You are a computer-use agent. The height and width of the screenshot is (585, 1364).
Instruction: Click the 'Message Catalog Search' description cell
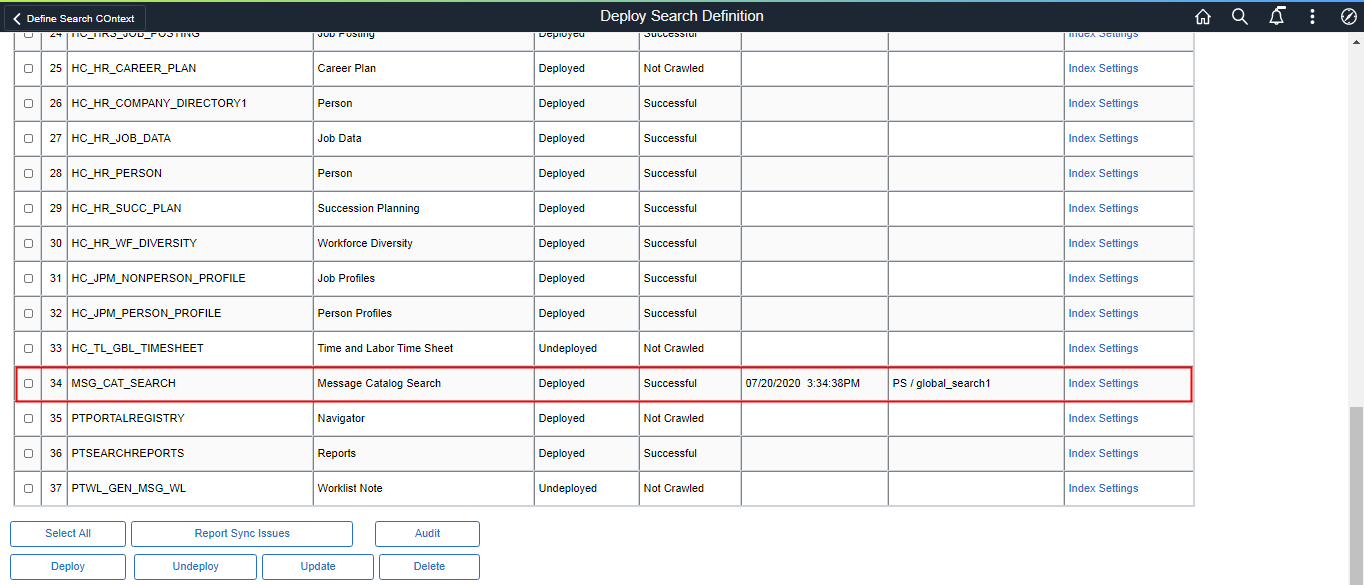click(423, 384)
